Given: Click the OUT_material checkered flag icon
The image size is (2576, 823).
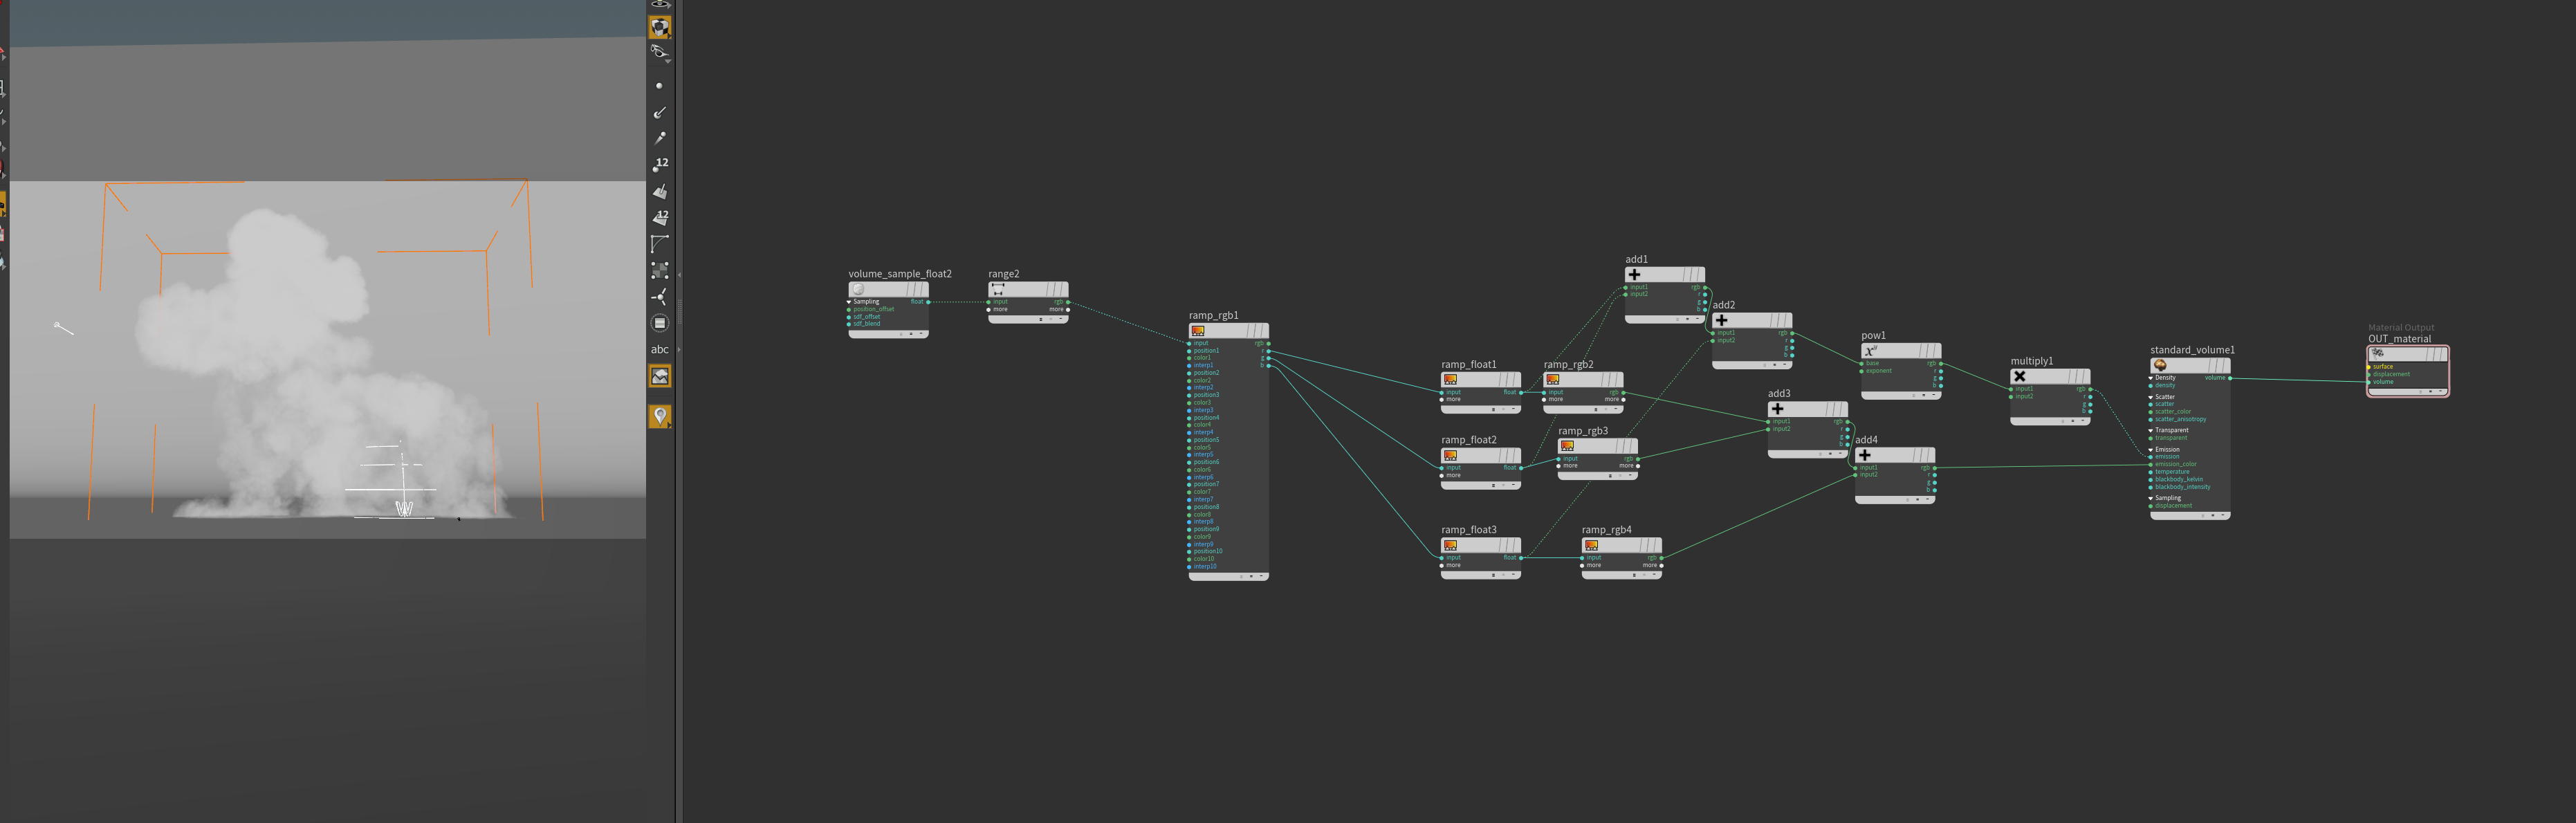Looking at the screenshot, I should pyautogui.click(x=2378, y=353).
